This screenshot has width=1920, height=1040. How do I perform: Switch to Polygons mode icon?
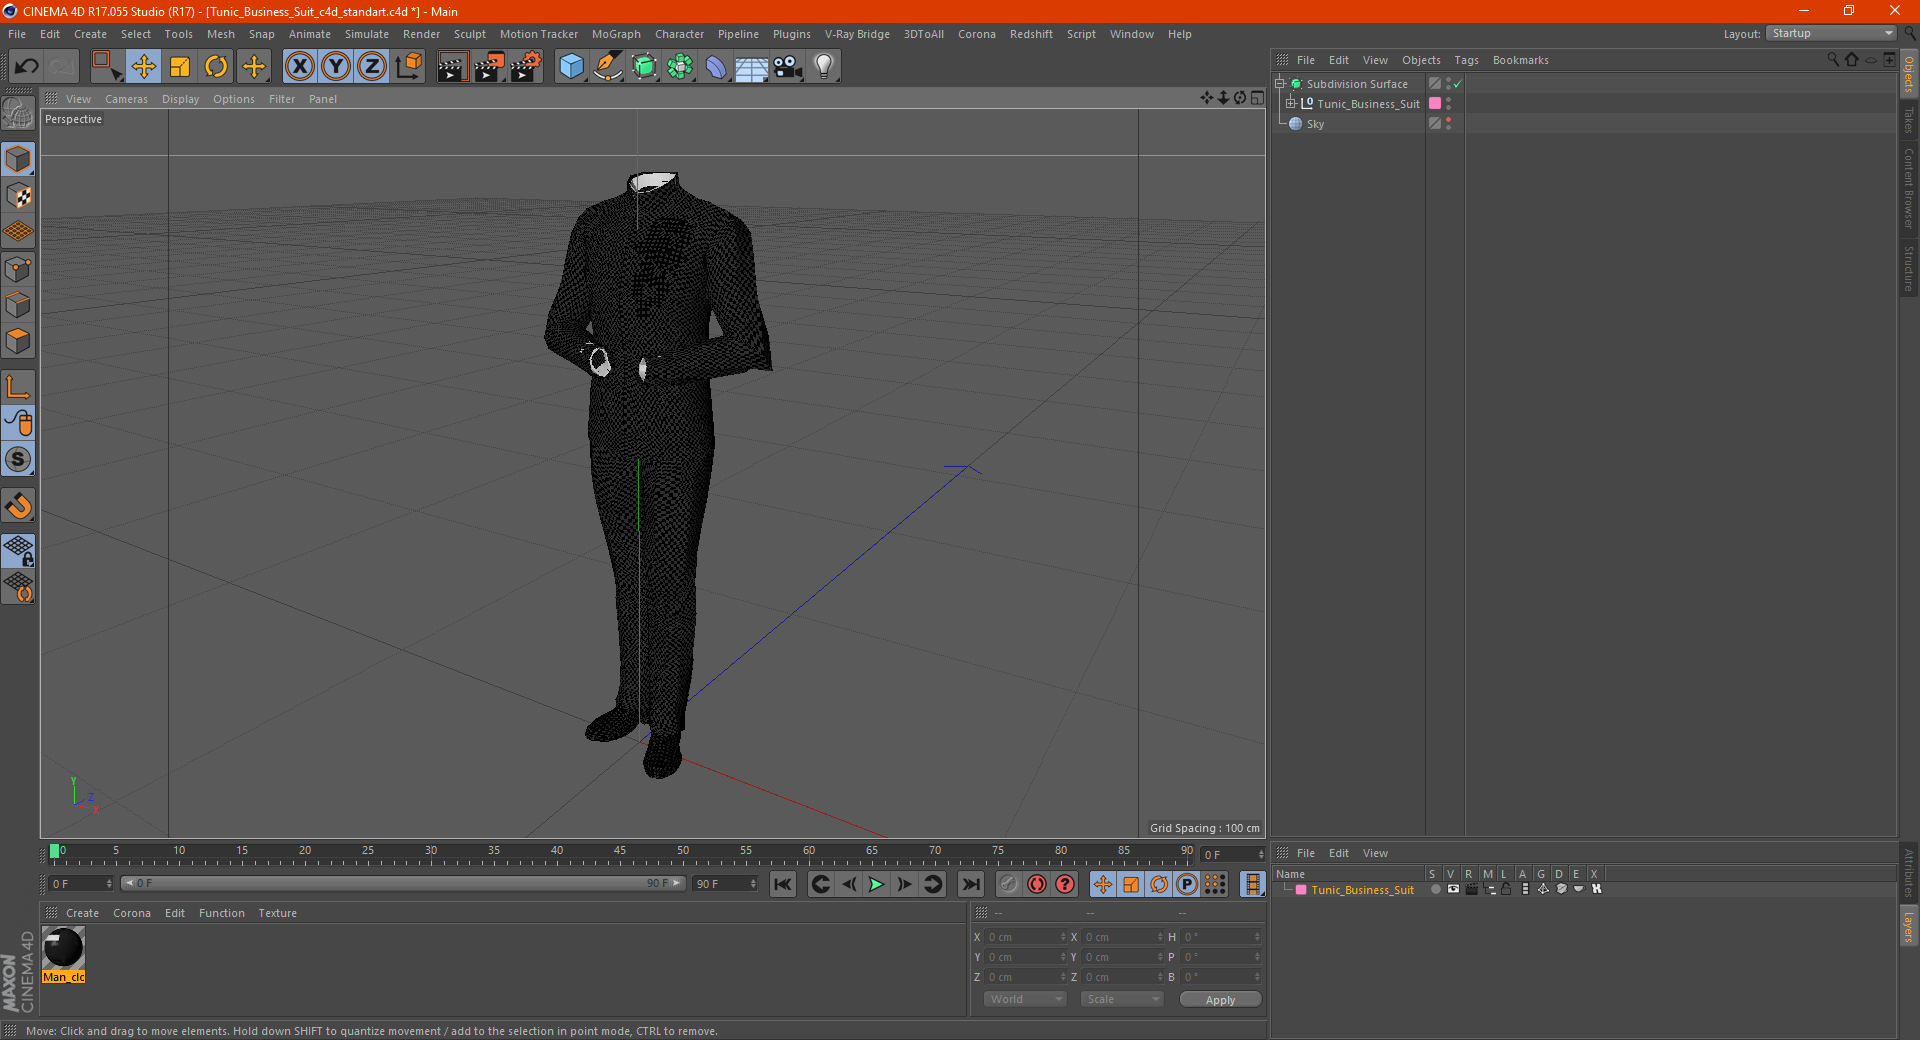pyautogui.click(x=18, y=341)
